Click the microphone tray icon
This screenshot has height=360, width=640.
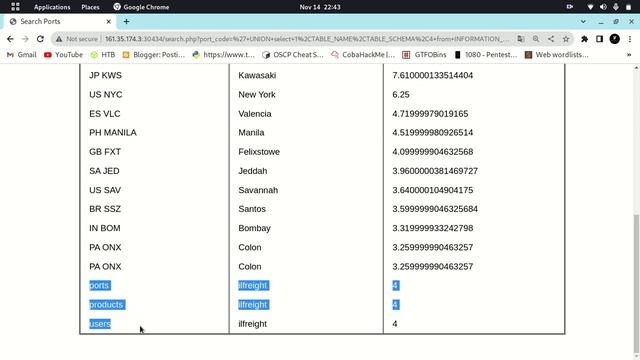coord(616,7)
